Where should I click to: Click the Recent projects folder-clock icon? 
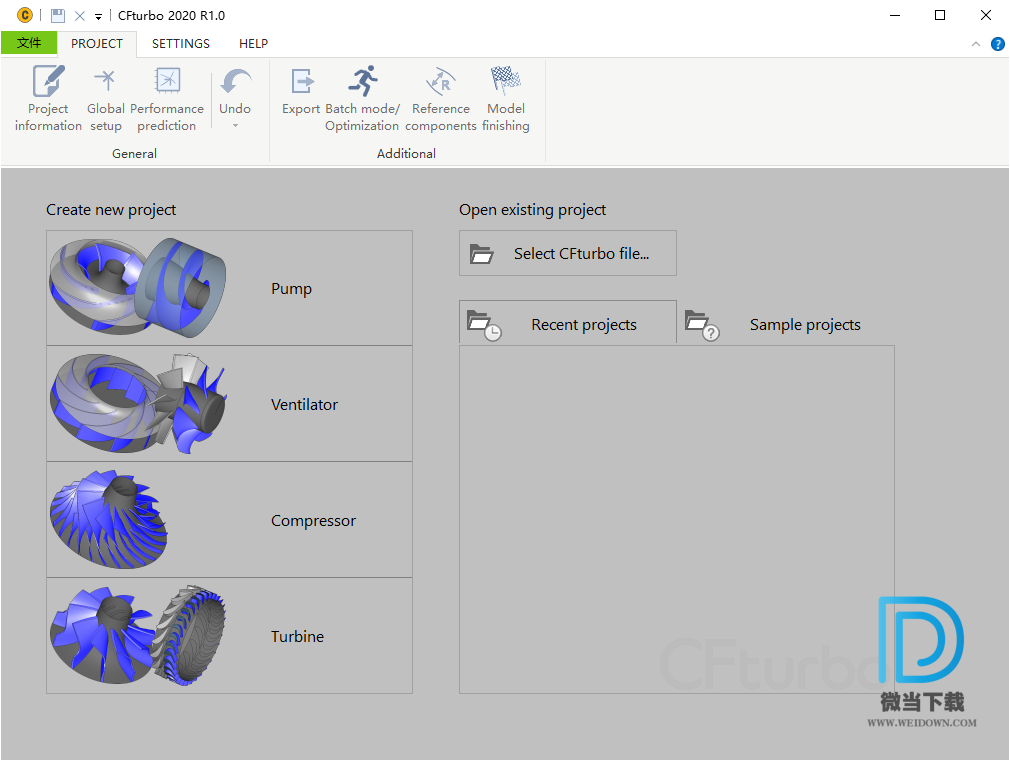pyautogui.click(x=484, y=325)
